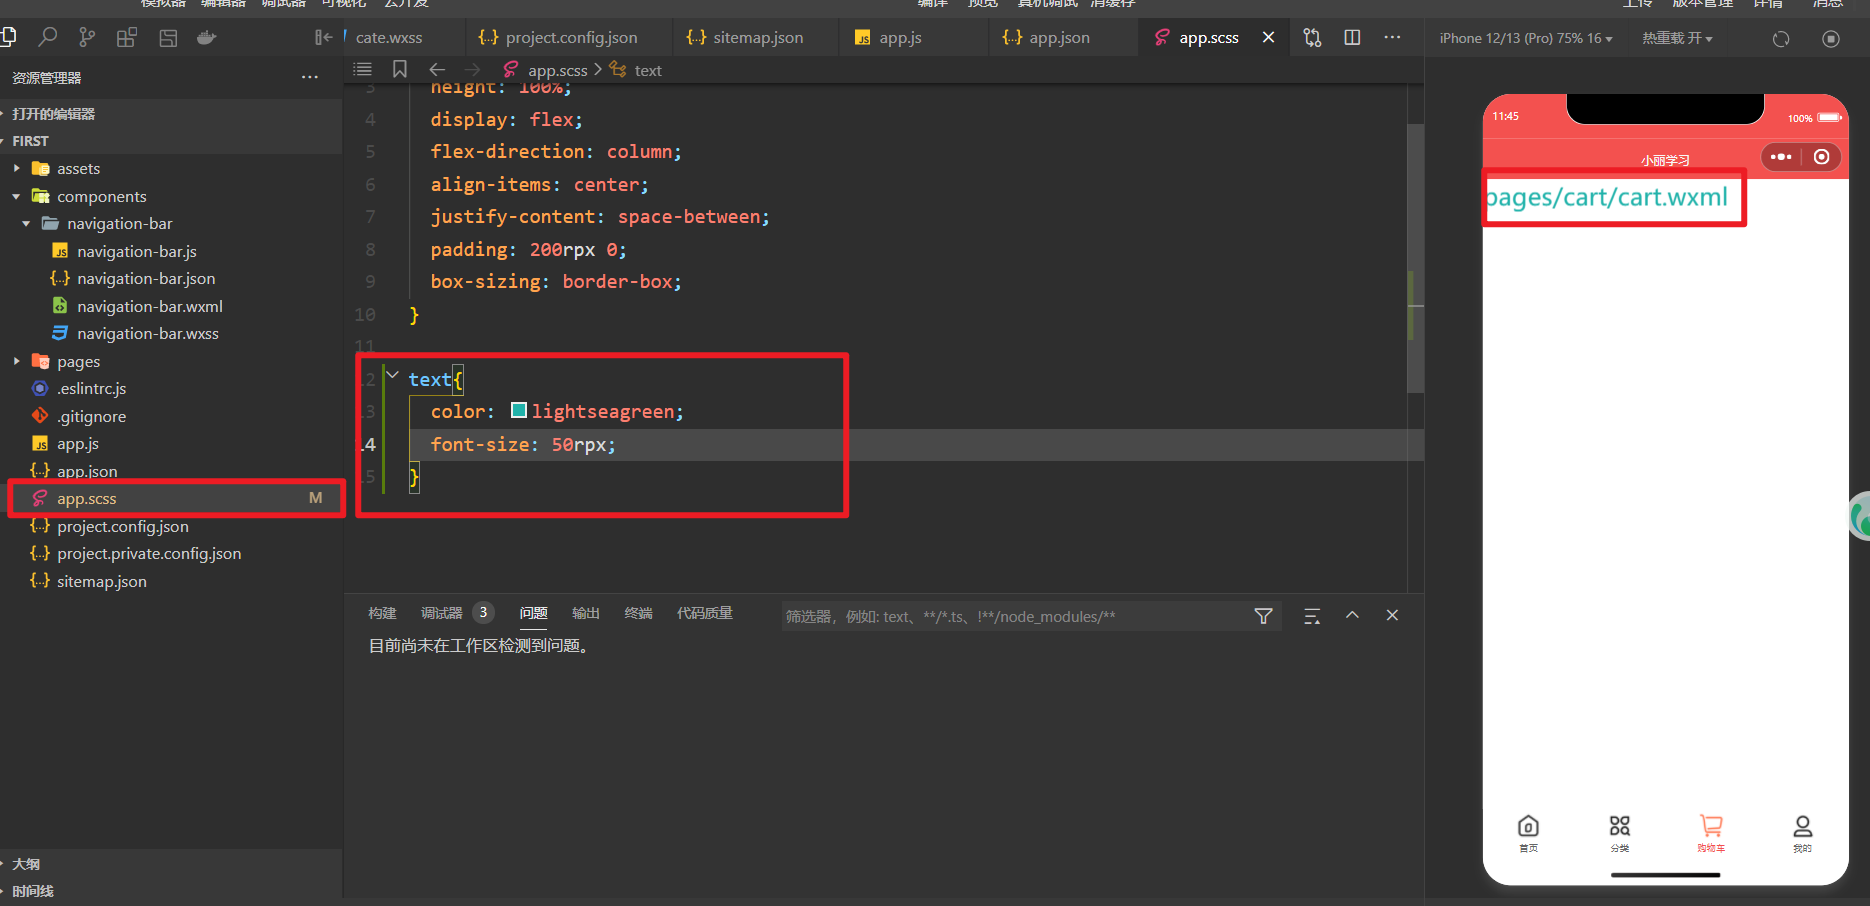Split the editor to the right
The width and height of the screenshot is (1870, 906).
pyautogui.click(x=1352, y=38)
